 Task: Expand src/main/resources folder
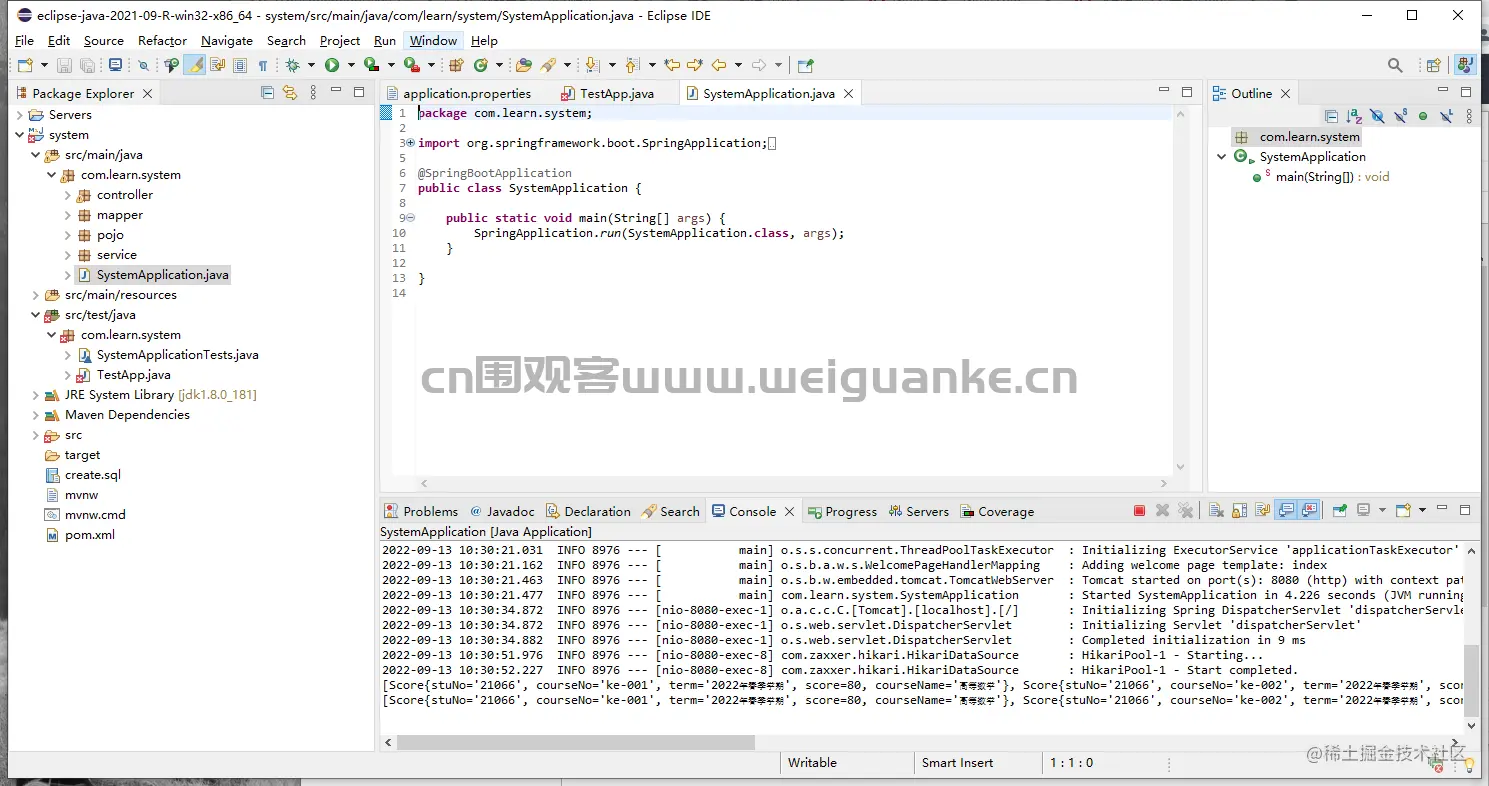coord(35,295)
